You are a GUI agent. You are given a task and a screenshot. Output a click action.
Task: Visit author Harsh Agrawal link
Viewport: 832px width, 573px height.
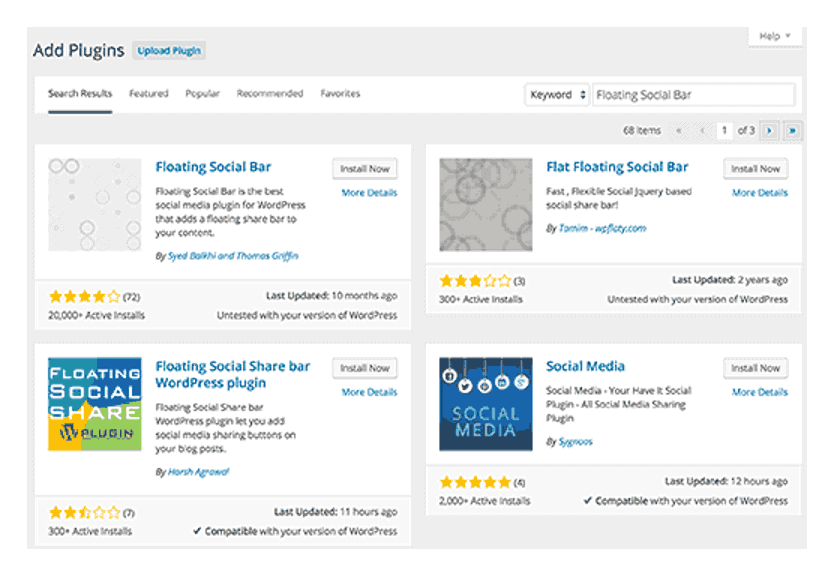click(x=198, y=472)
